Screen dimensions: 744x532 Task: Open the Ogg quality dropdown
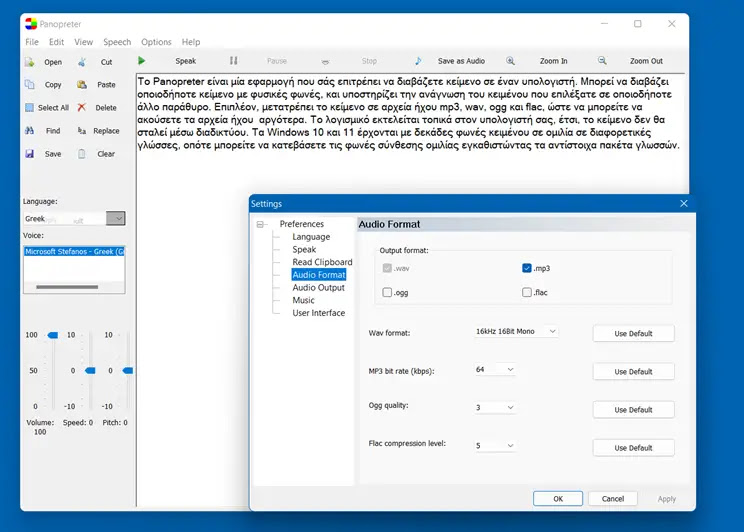click(495, 407)
